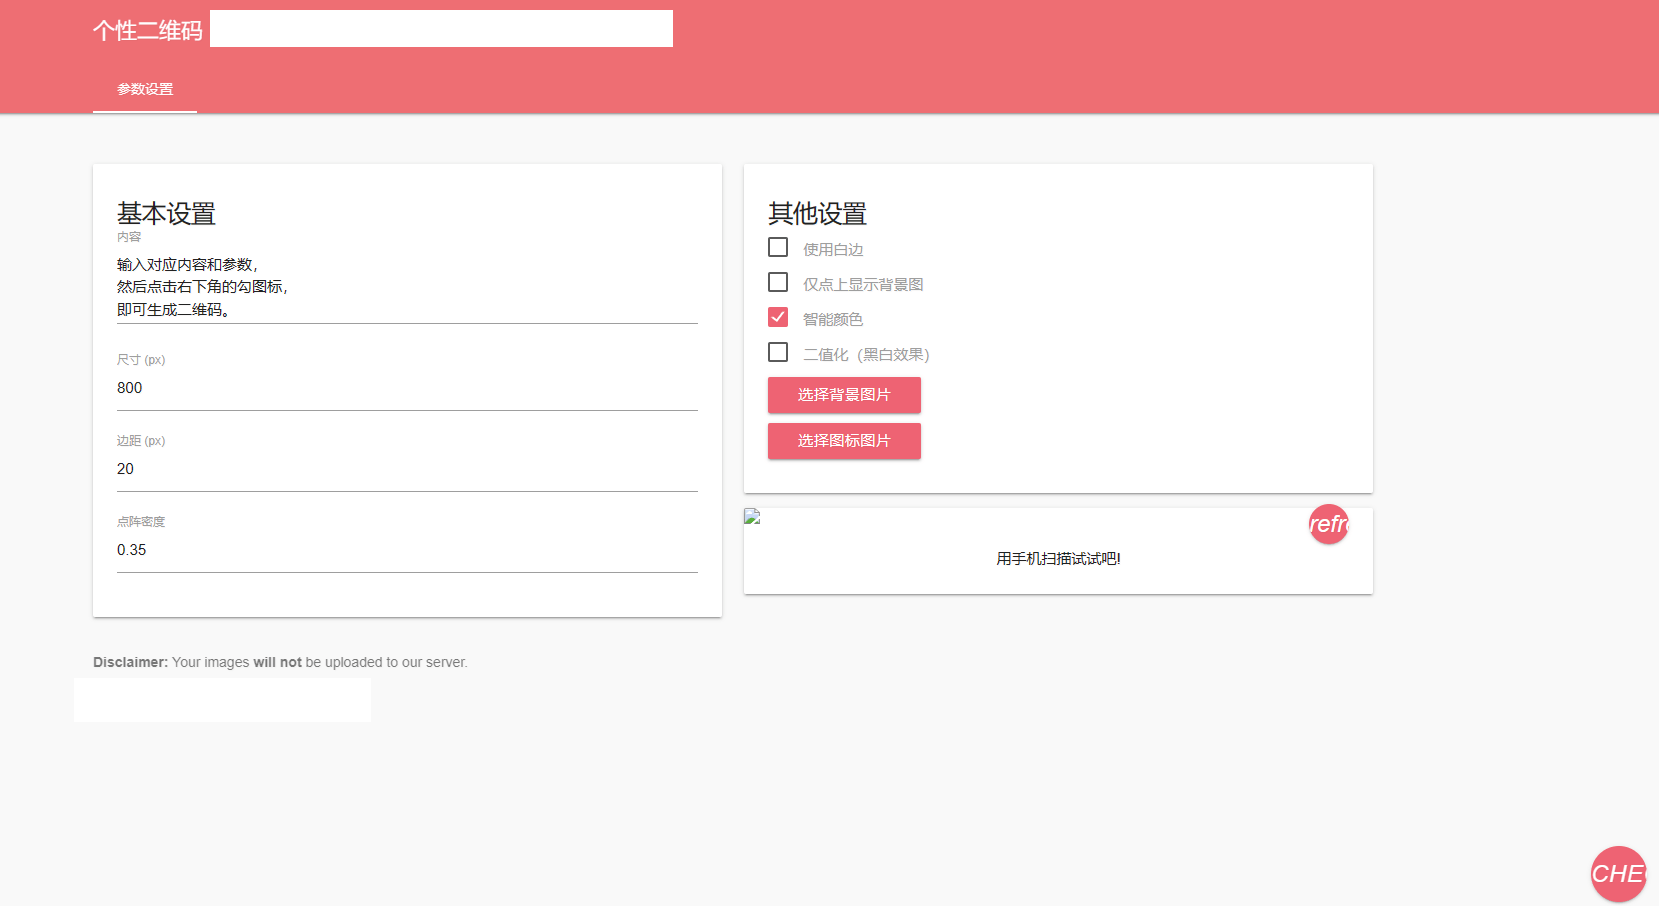Open the 参数设置 tab
This screenshot has width=1659, height=906.
coord(145,89)
